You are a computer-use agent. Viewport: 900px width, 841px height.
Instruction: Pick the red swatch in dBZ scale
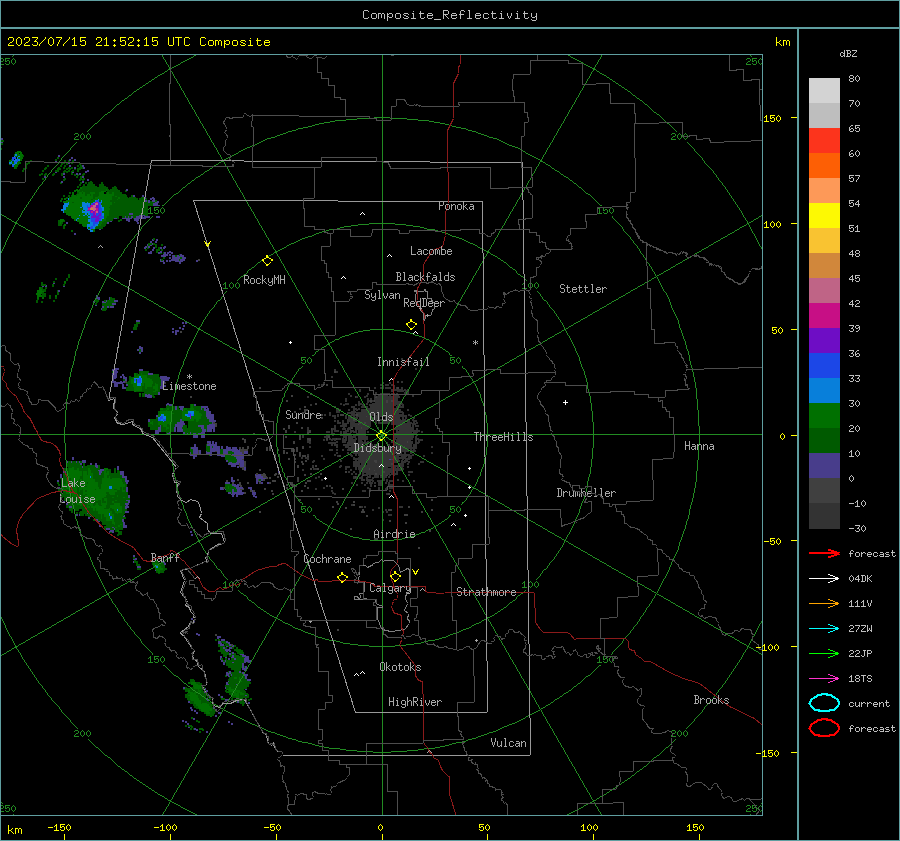[824, 140]
